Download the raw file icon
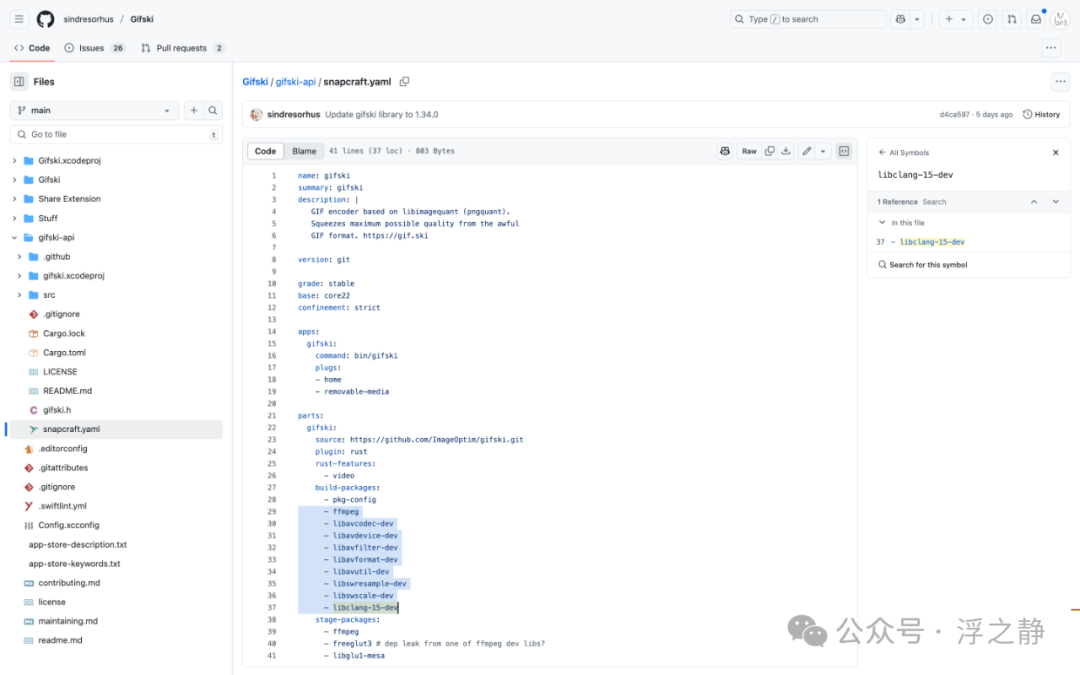 [x=785, y=151]
